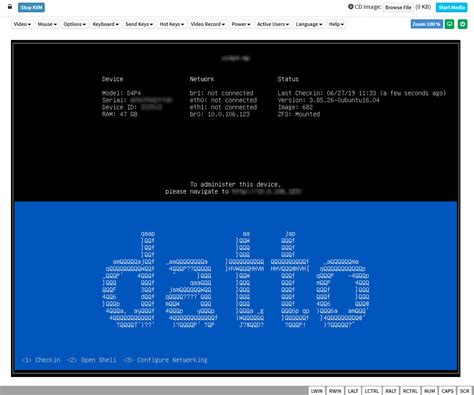This screenshot has width=474, height=395.
Task: Click the '(0 KB)' CD image size
Action: (423, 7)
